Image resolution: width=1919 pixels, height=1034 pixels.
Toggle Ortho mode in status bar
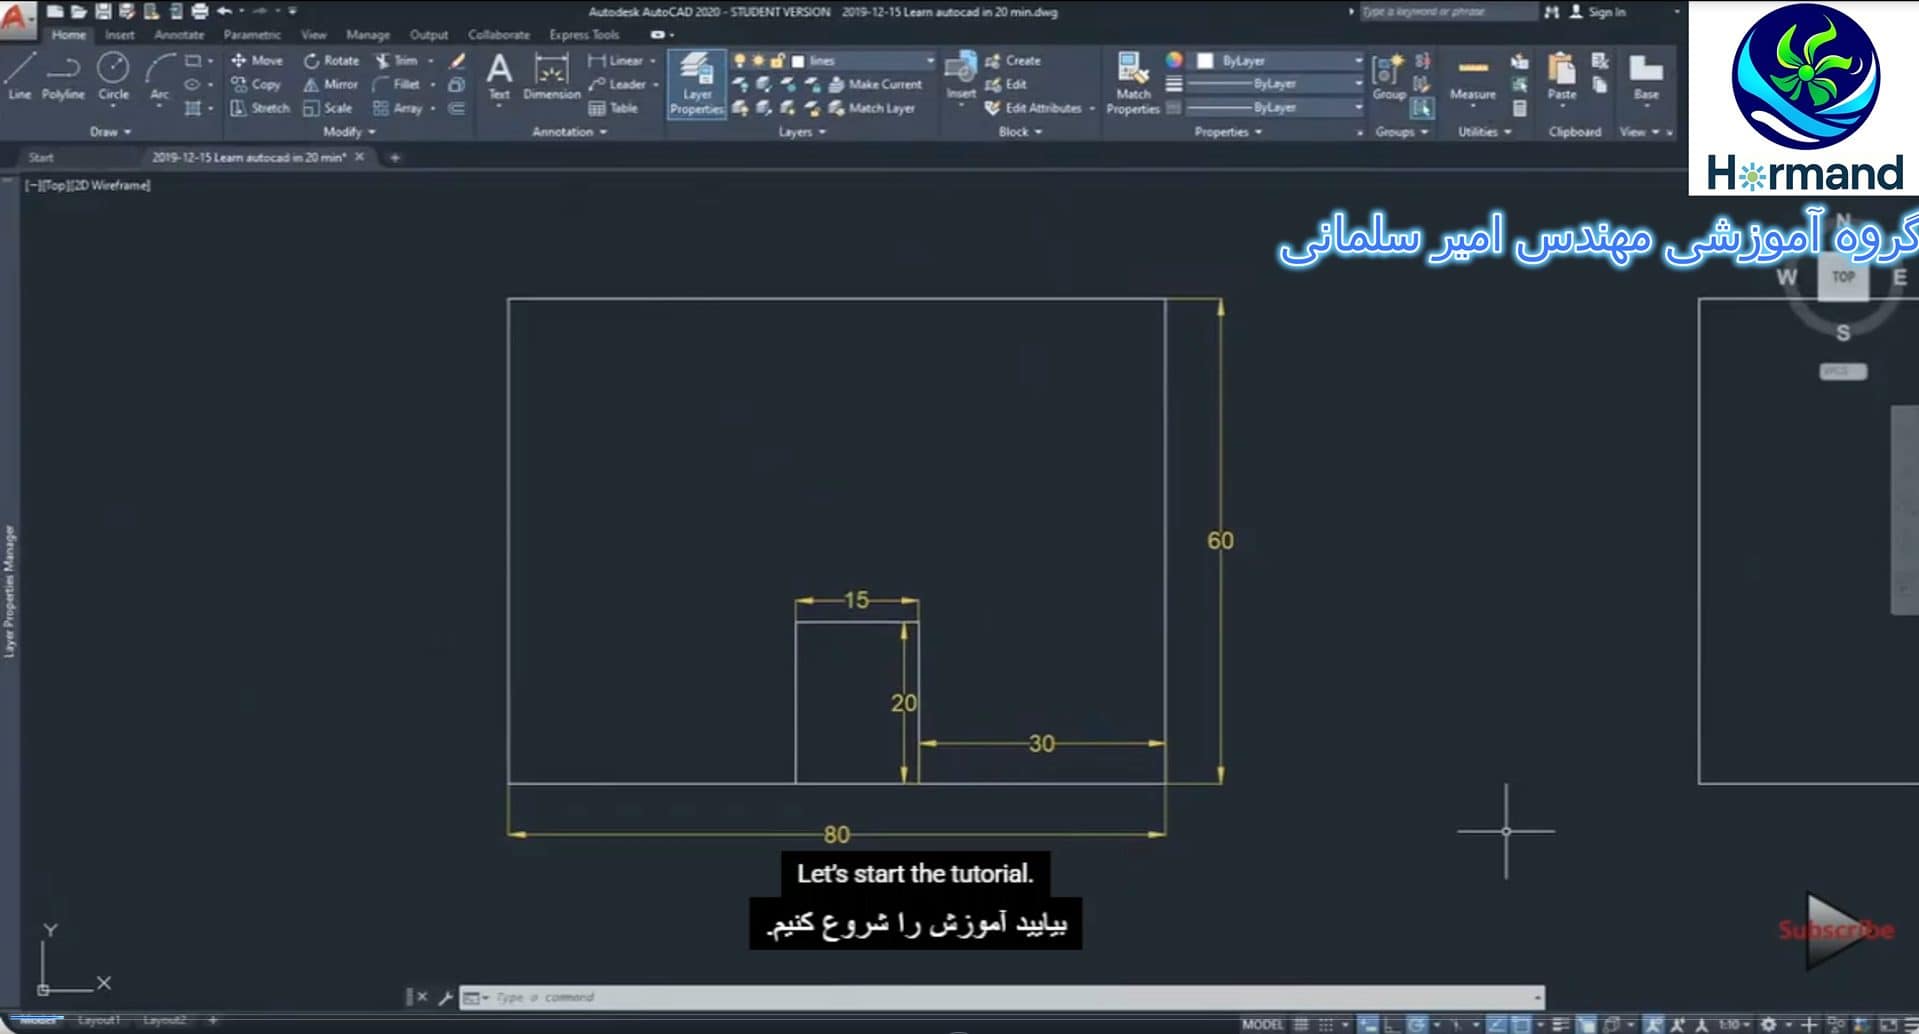click(x=1391, y=1024)
